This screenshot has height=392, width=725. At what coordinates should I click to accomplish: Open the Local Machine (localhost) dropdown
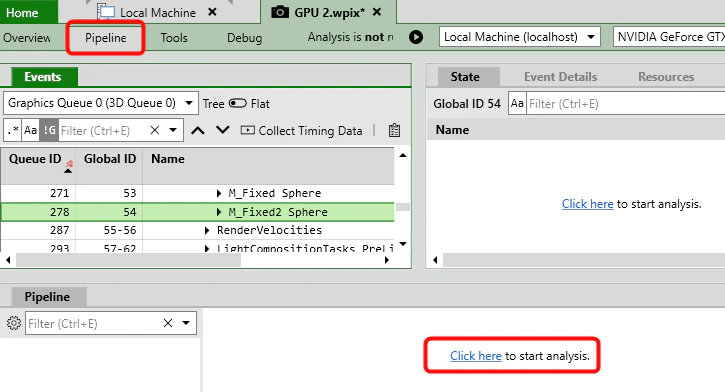click(520, 37)
